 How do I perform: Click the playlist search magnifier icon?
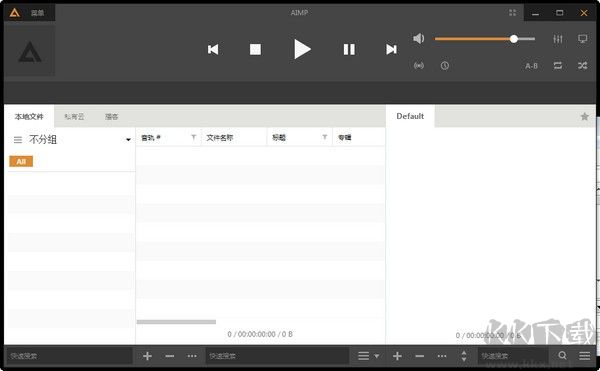[562, 356]
